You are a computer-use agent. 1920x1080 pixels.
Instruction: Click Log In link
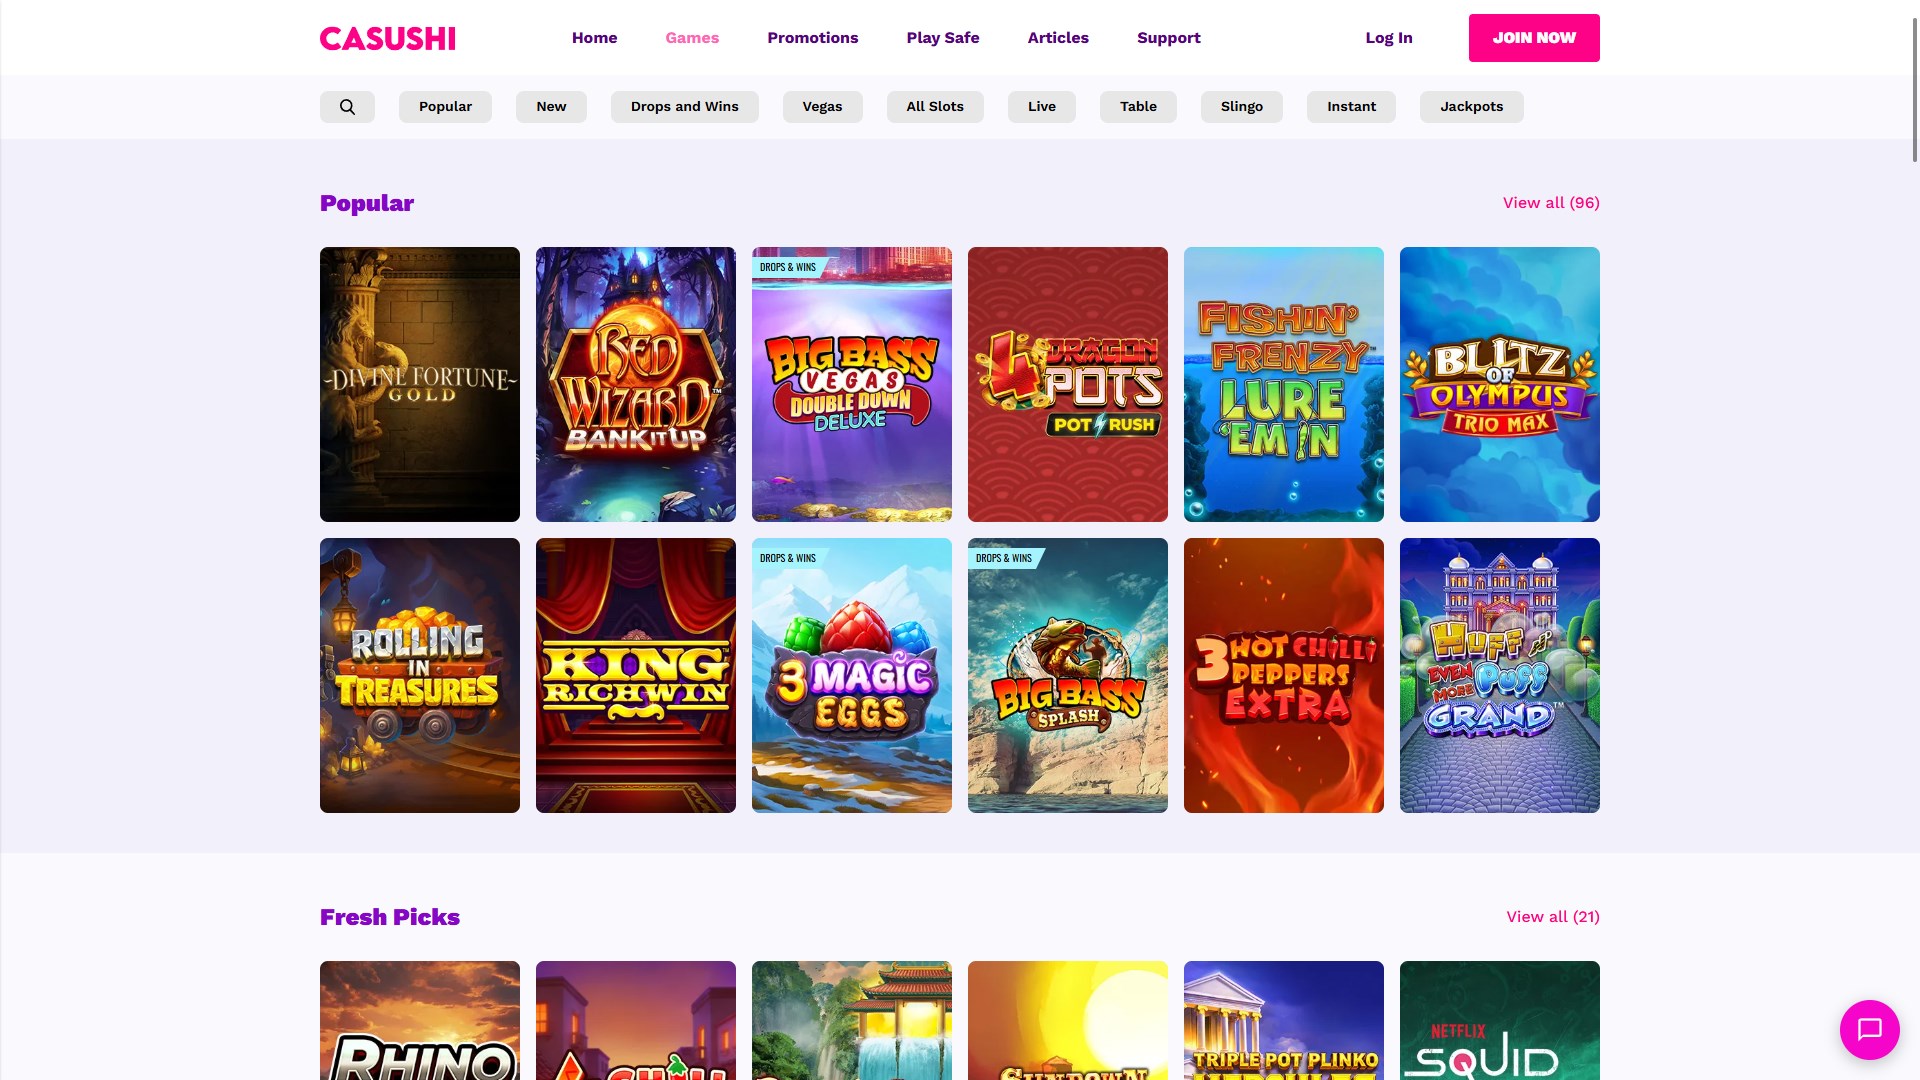coord(1389,38)
